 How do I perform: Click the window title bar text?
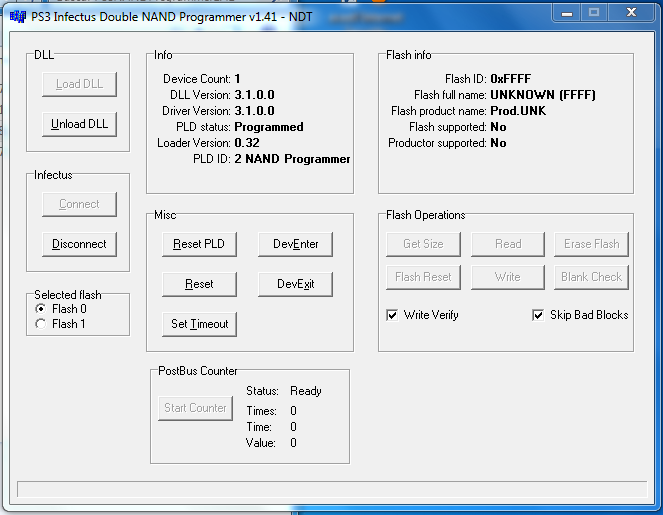point(172,17)
